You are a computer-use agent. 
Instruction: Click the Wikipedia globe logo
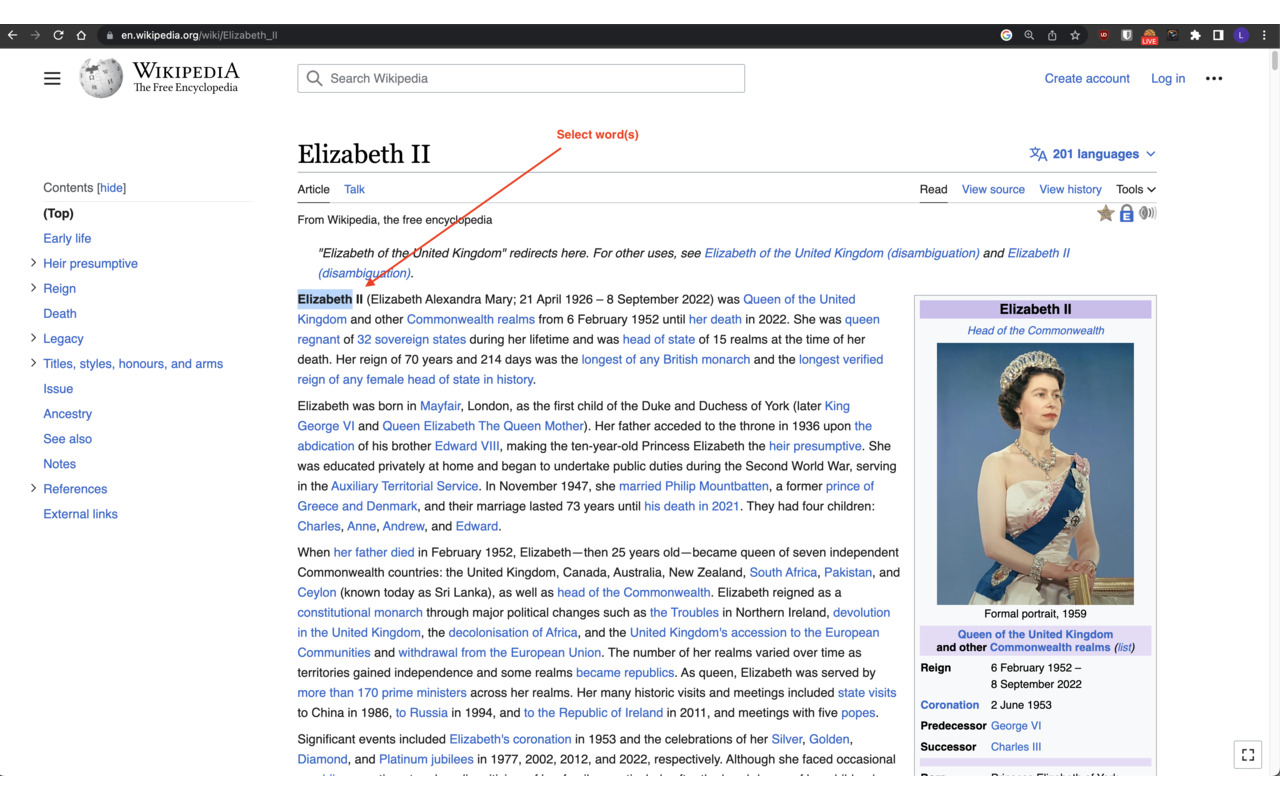(100, 78)
